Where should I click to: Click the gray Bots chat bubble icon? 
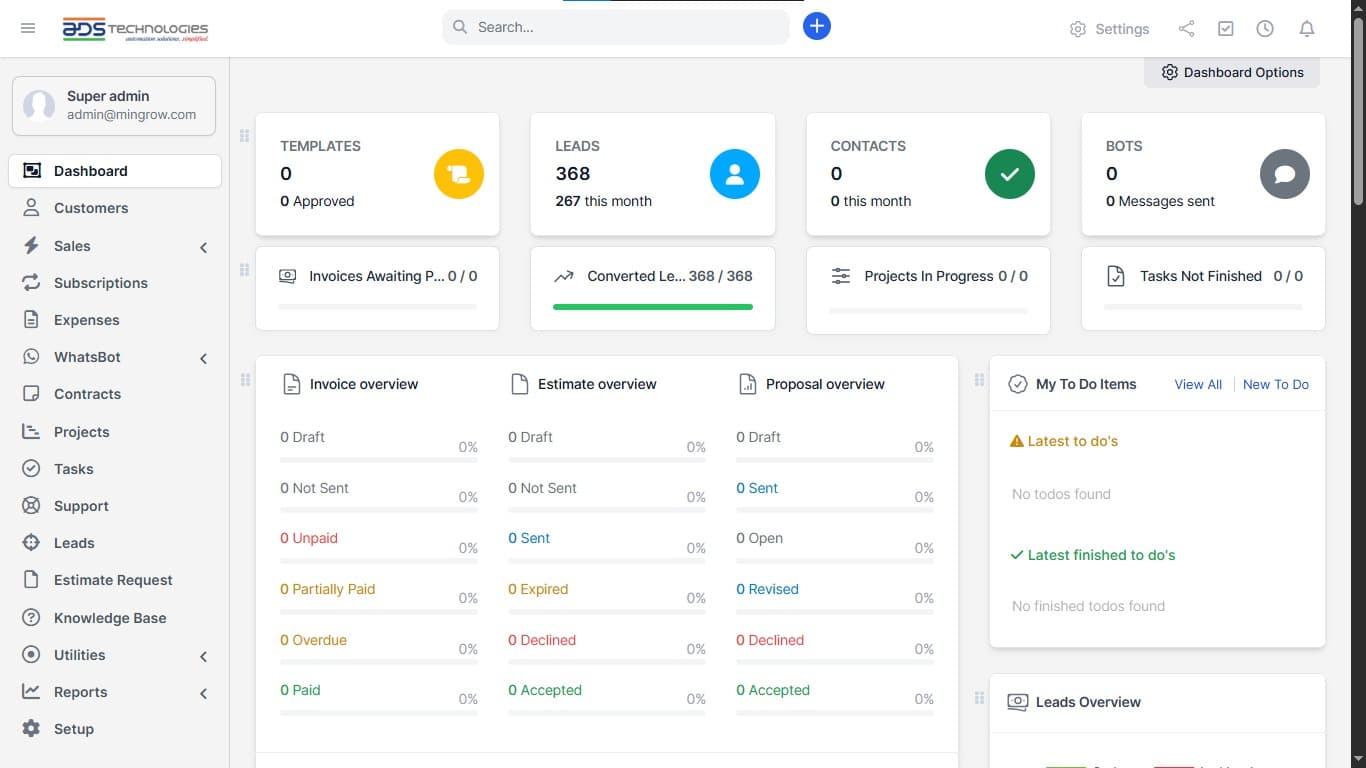coord(1285,174)
